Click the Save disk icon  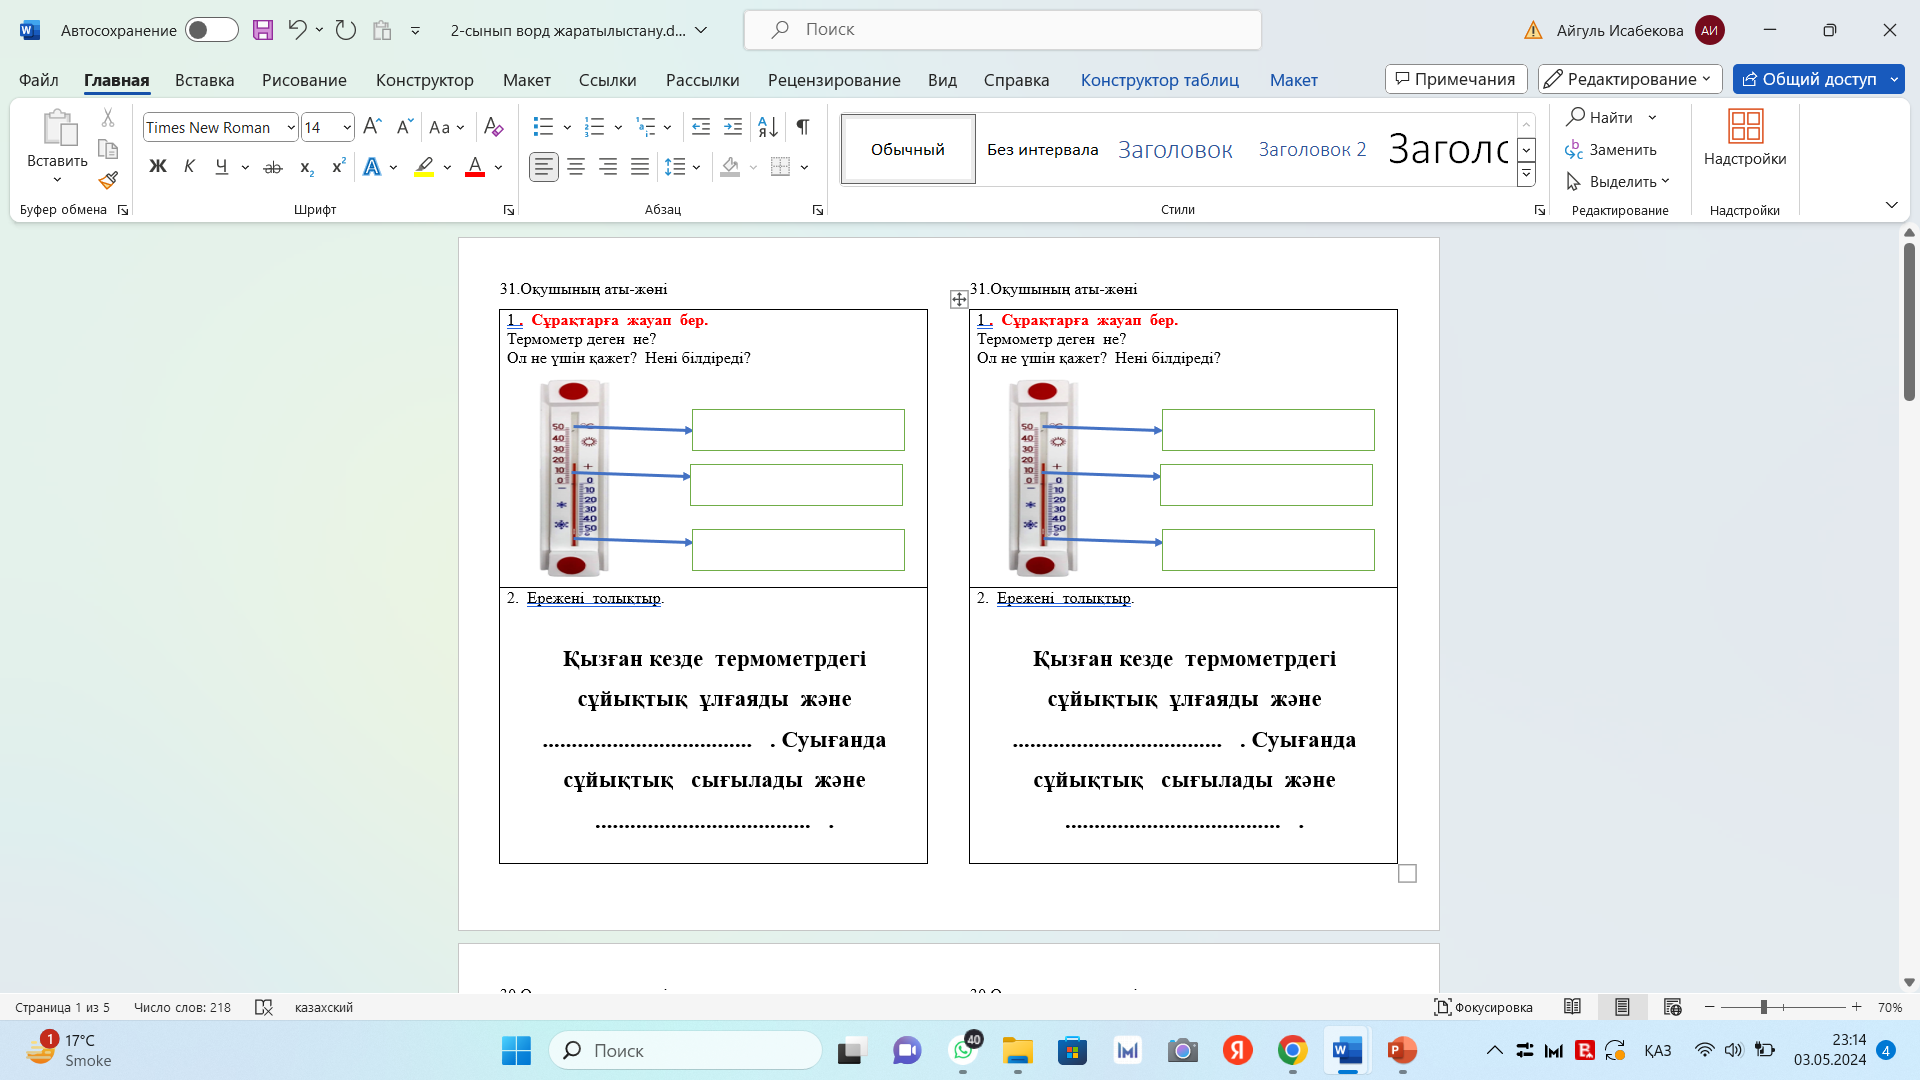(x=263, y=30)
